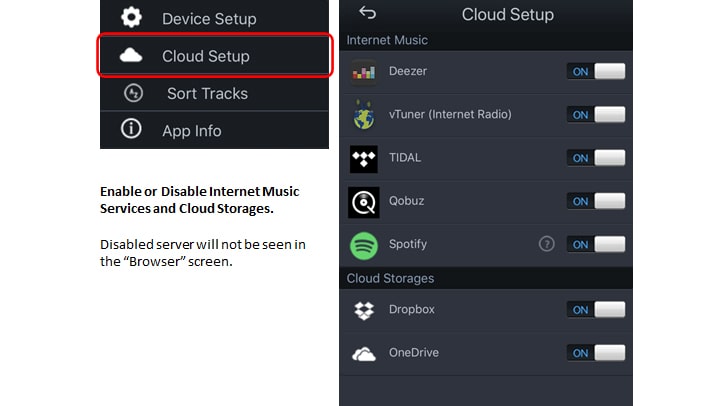This screenshot has width=725, height=406.
Task: Click the Deezer service icon
Action: coord(363,73)
